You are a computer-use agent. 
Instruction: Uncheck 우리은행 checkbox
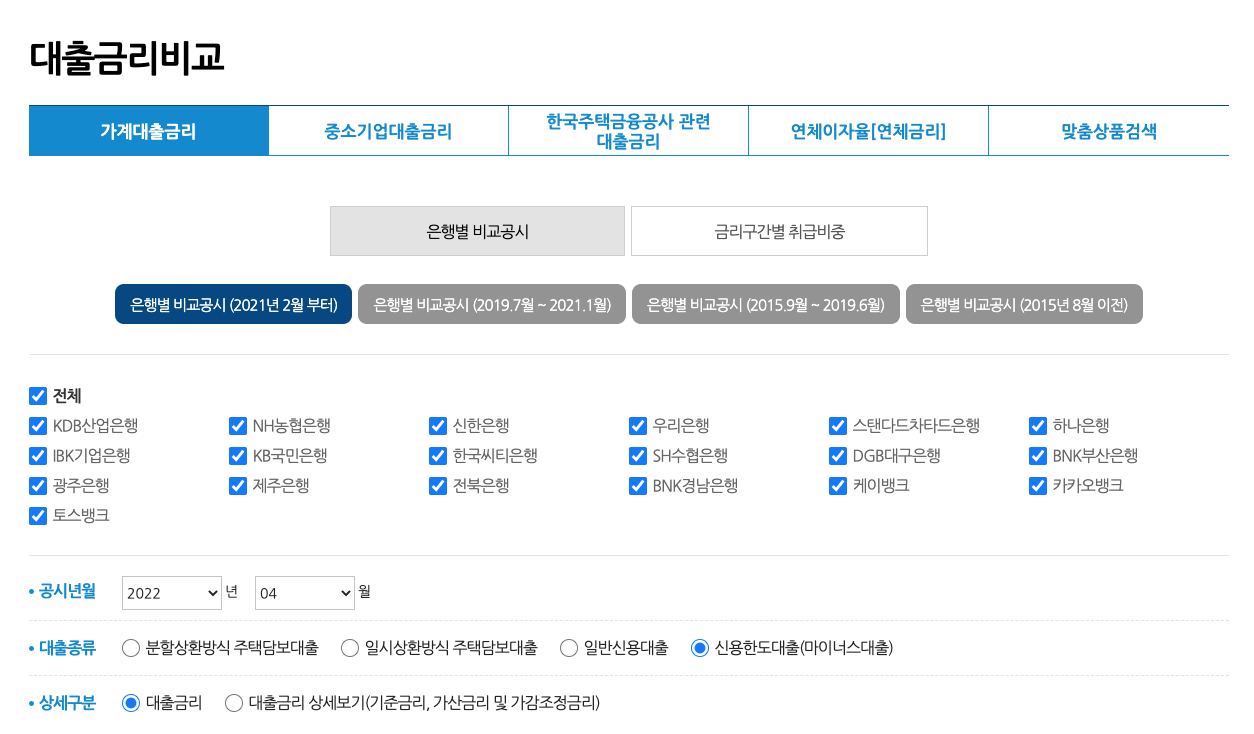638,426
